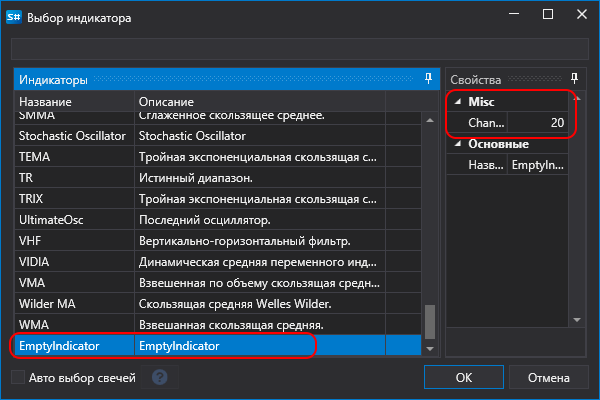This screenshot has height=400, width=600.
Task: Click description 'Последний осциллятор.'
Action: tap(205, 220)
